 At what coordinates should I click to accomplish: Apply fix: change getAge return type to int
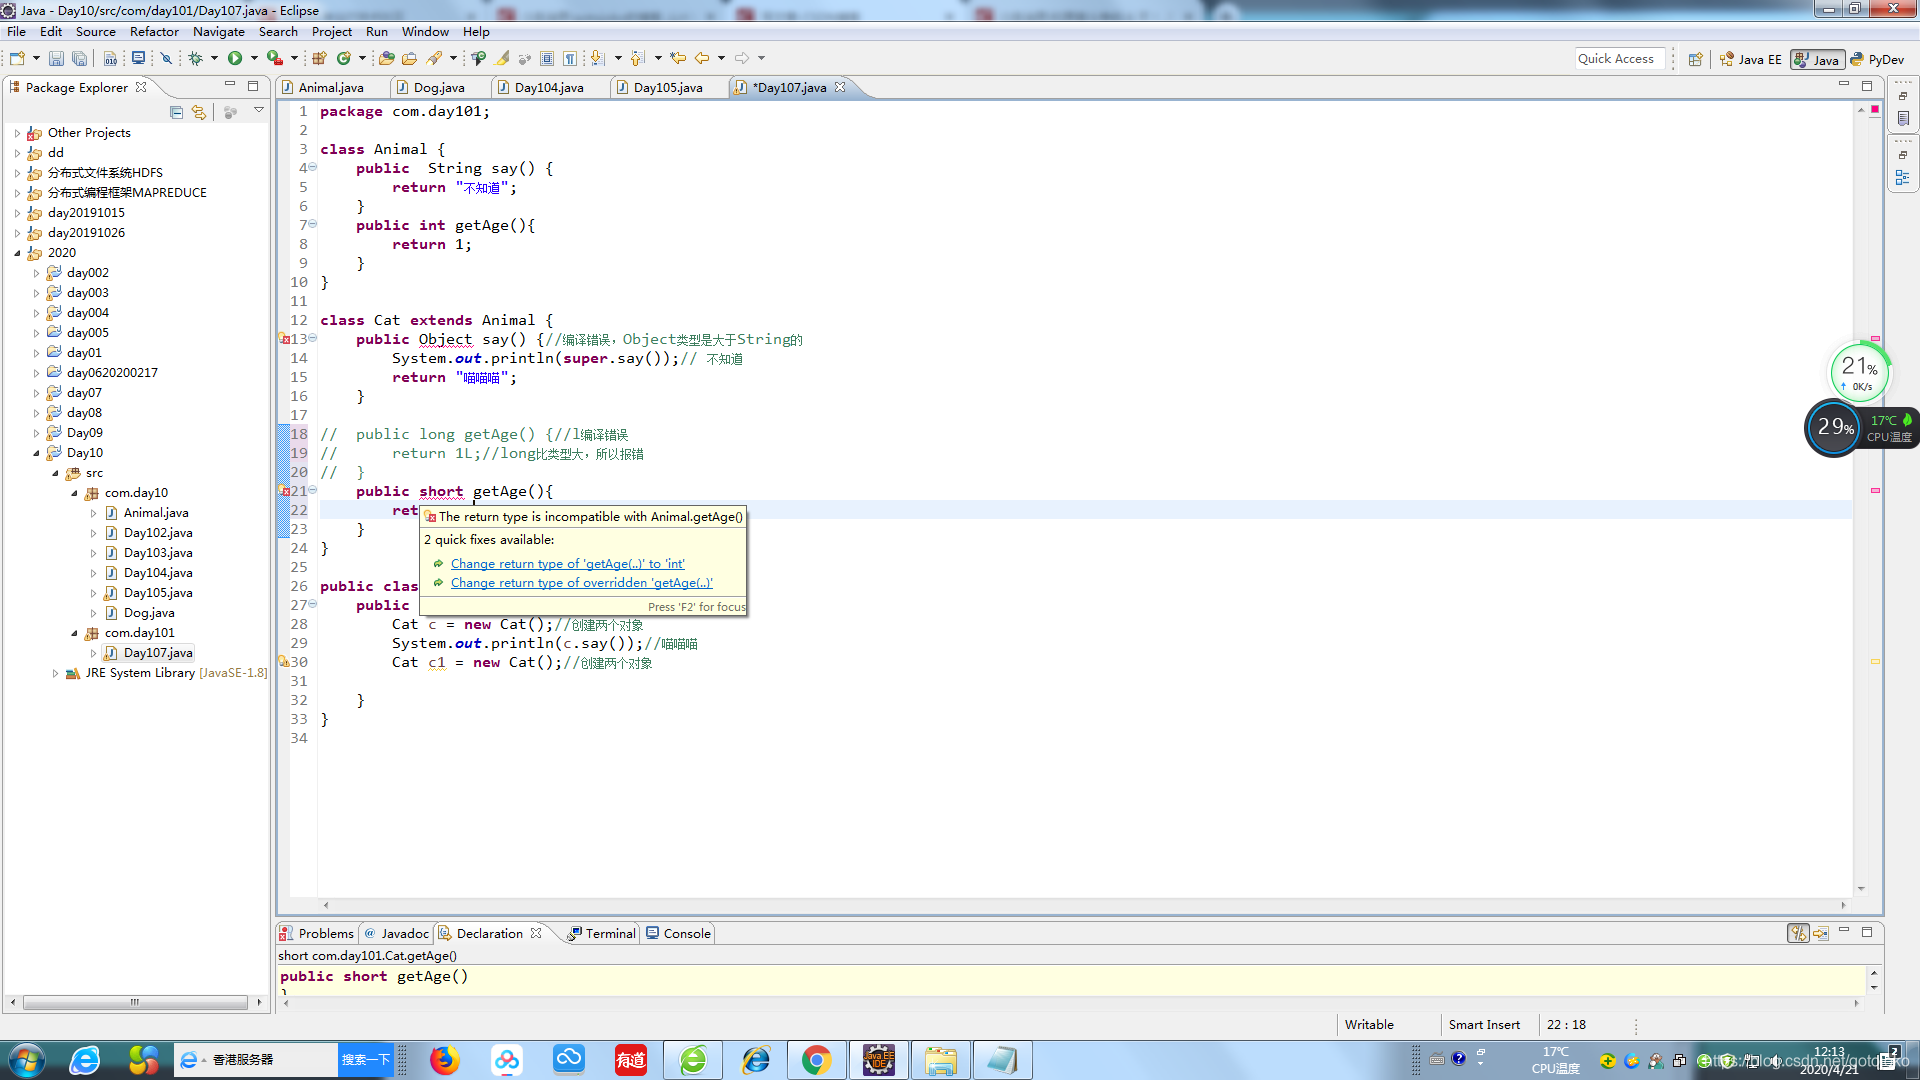pyautogui.click(x=567, y=564)
